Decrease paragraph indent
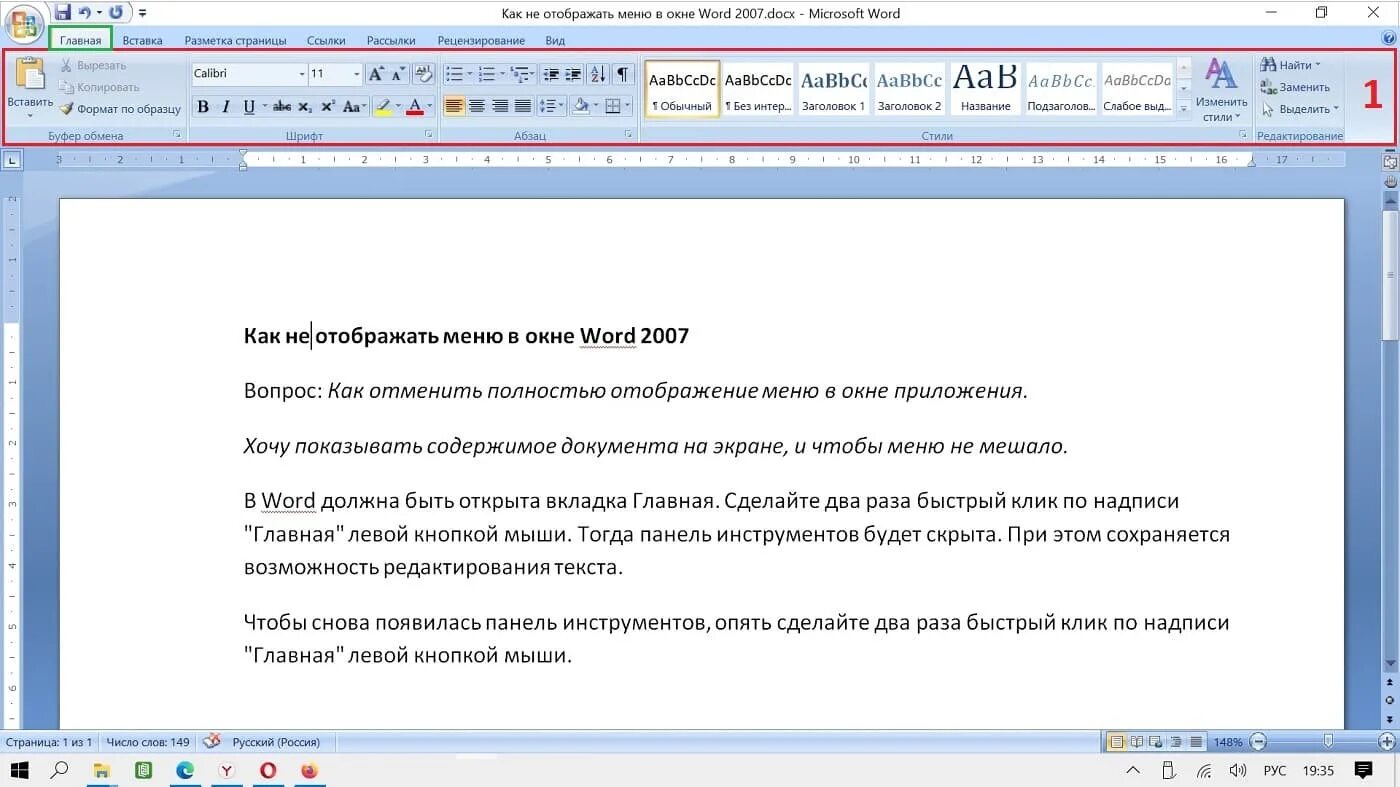1400x787 pixels. 551,74
